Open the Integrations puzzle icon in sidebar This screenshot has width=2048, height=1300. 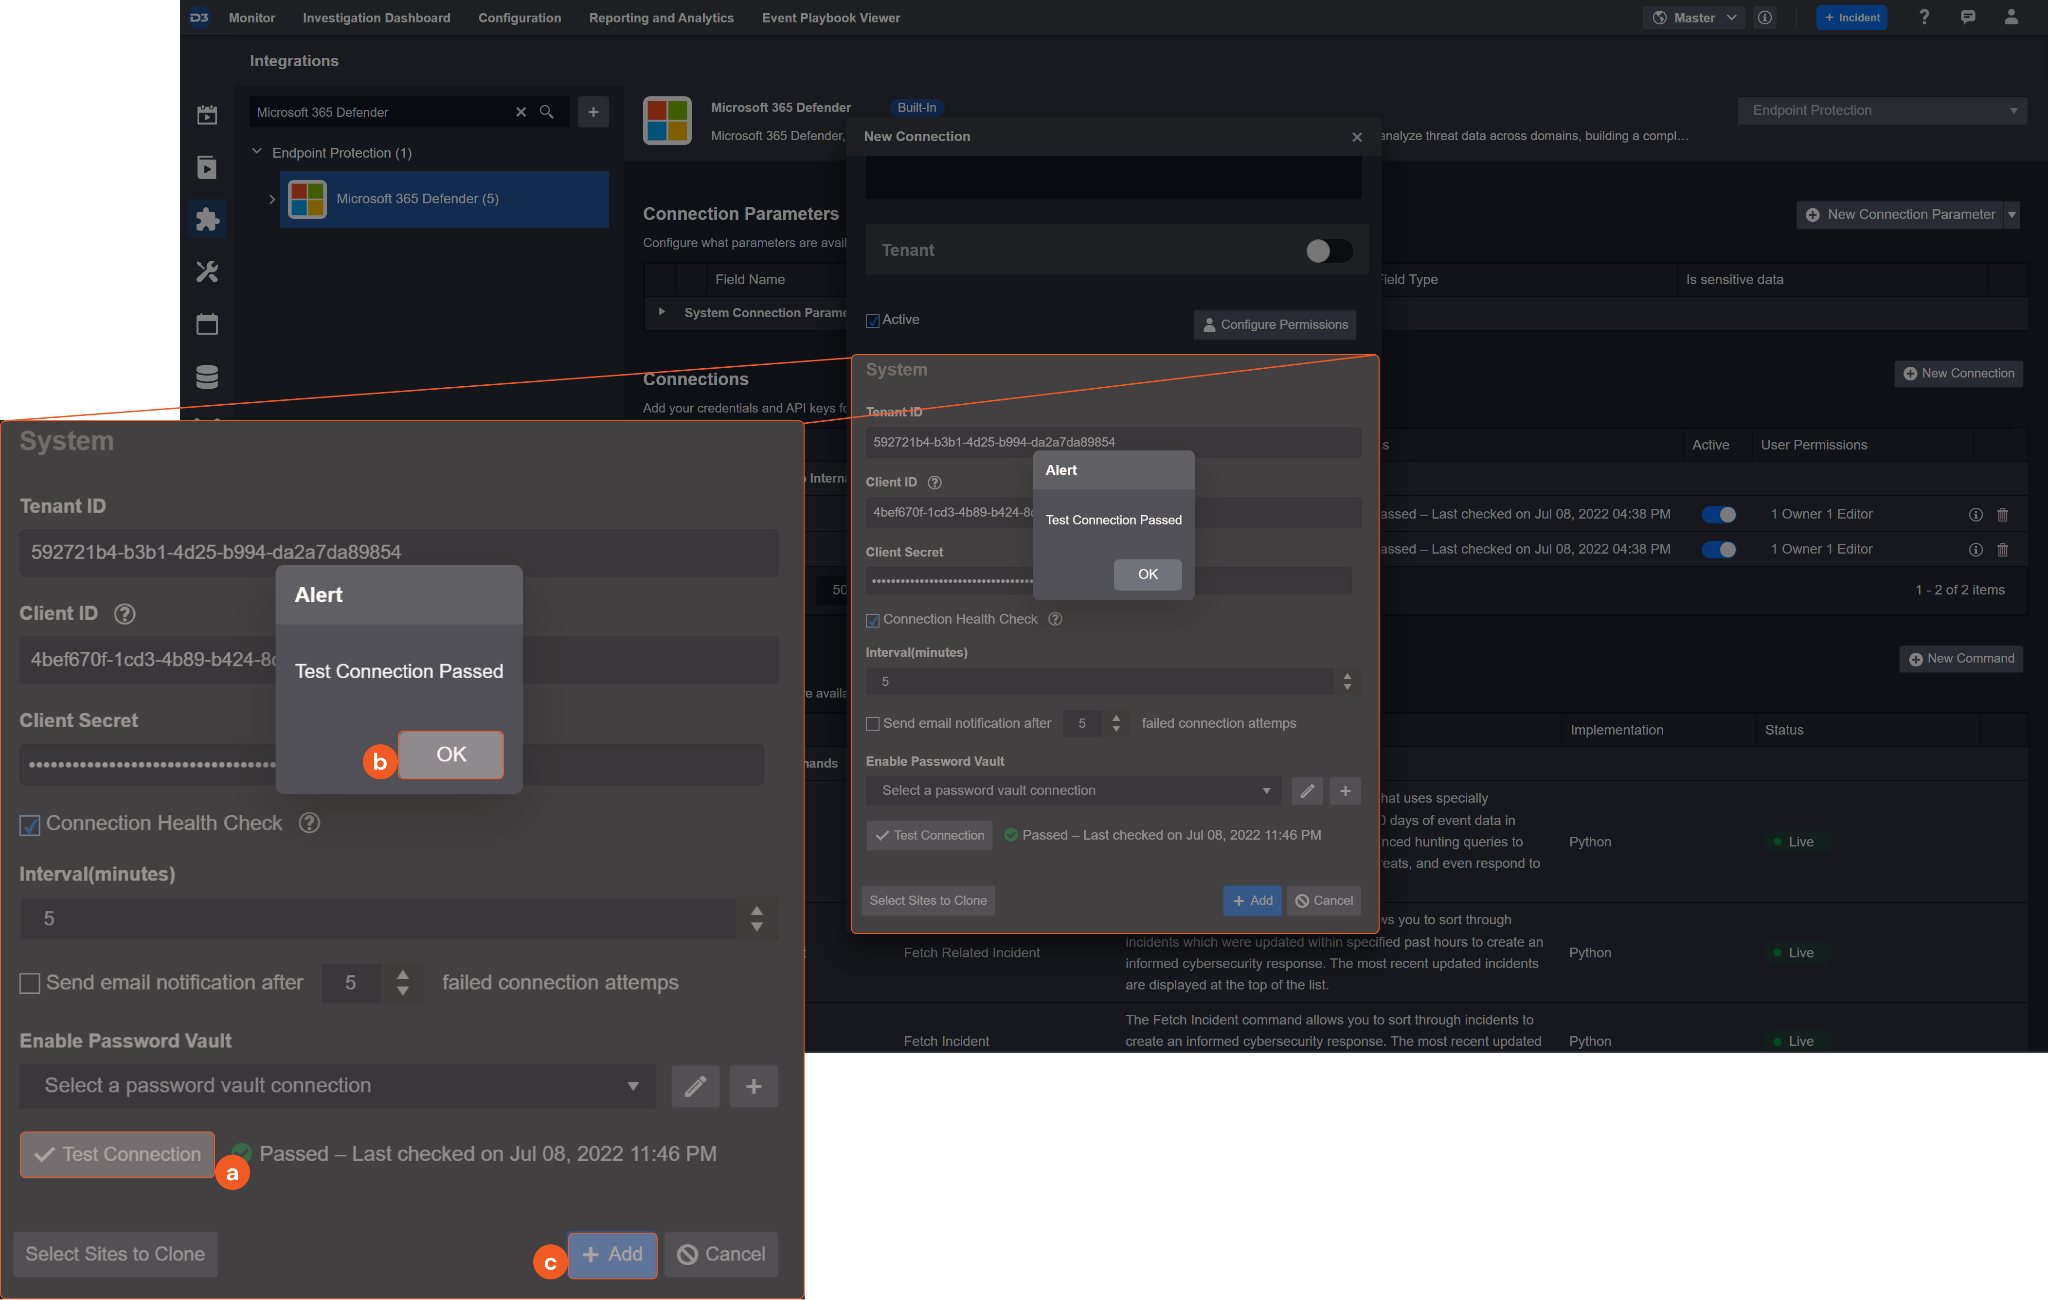pos(207,219)
